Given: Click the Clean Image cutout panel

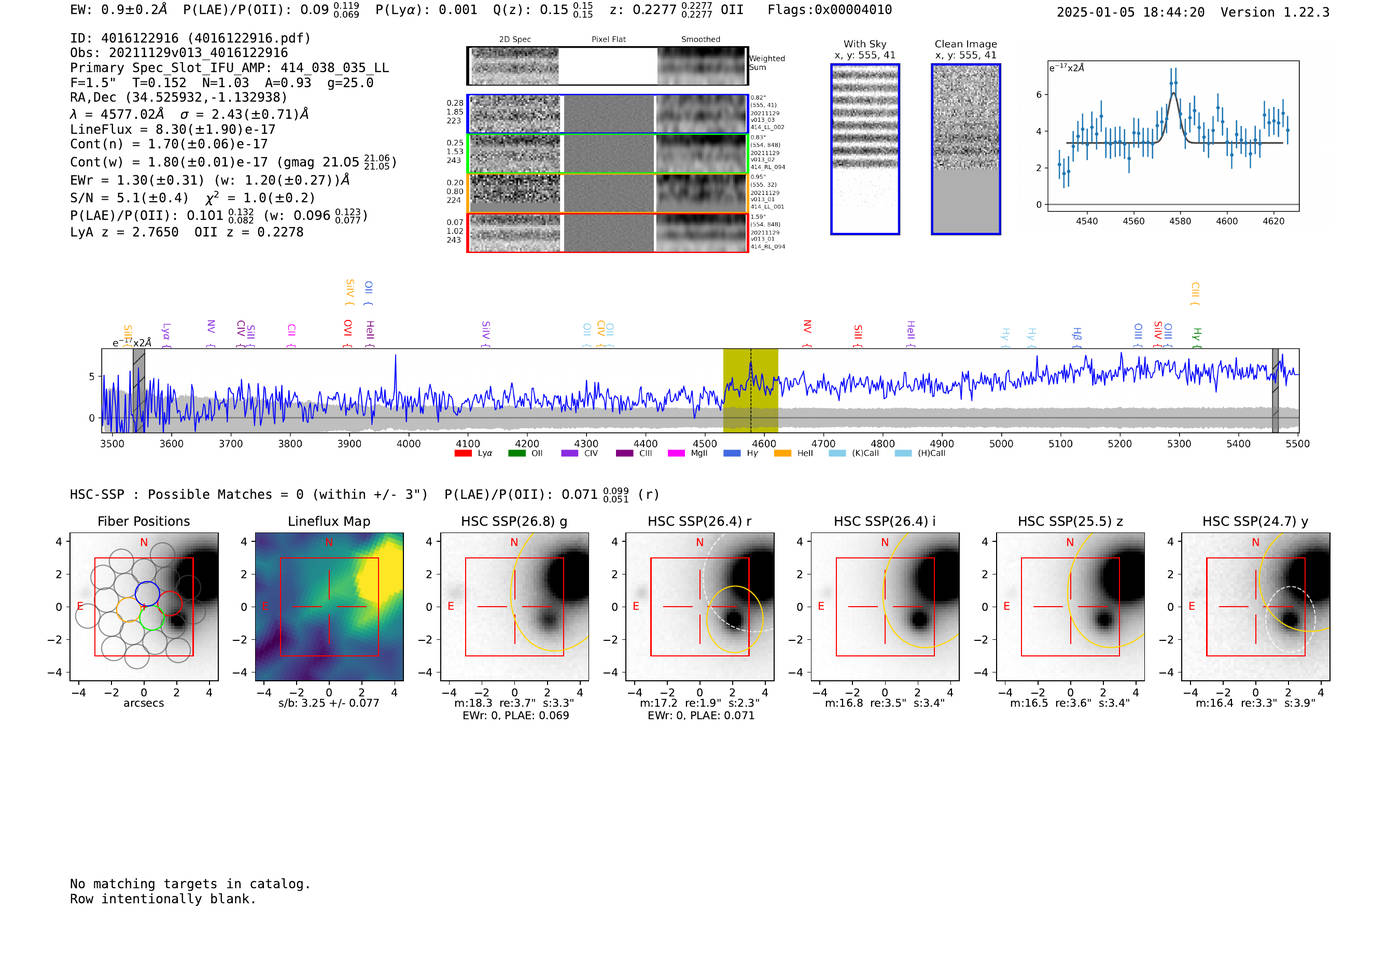Looking at the screenshot, I should coord(966,149).
